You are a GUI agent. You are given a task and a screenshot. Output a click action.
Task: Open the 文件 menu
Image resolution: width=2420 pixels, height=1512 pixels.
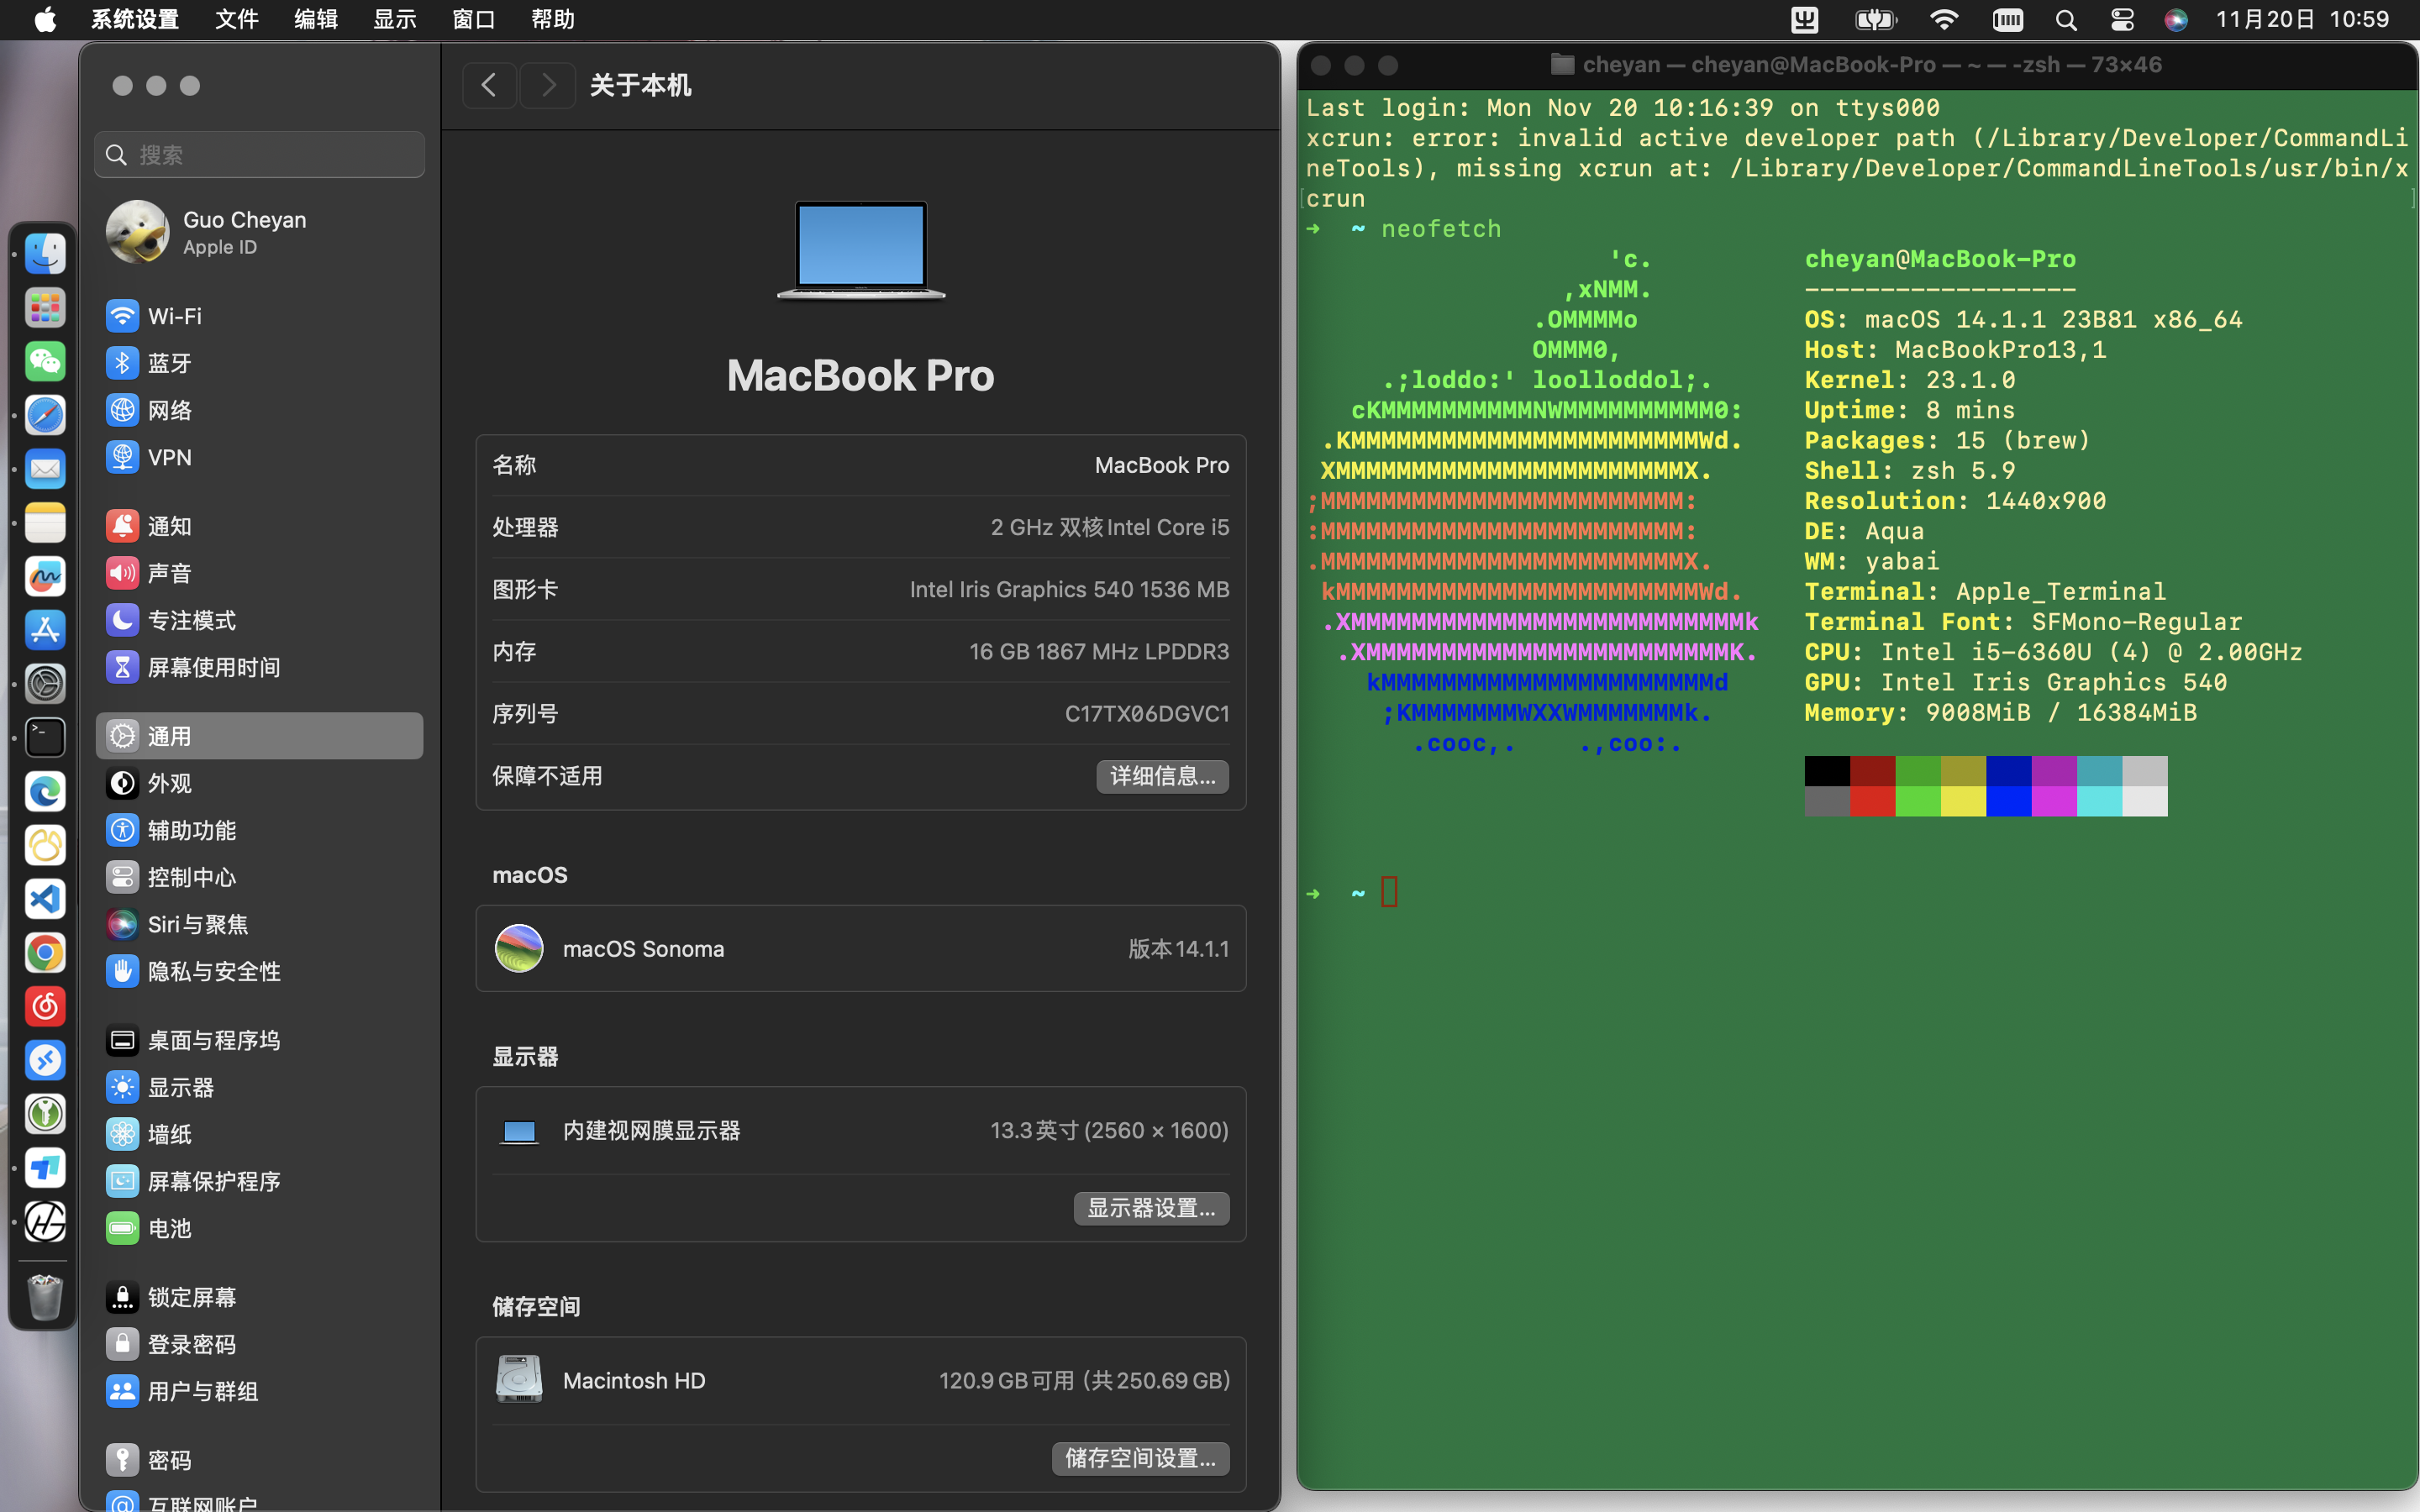(x=236, y=20)
